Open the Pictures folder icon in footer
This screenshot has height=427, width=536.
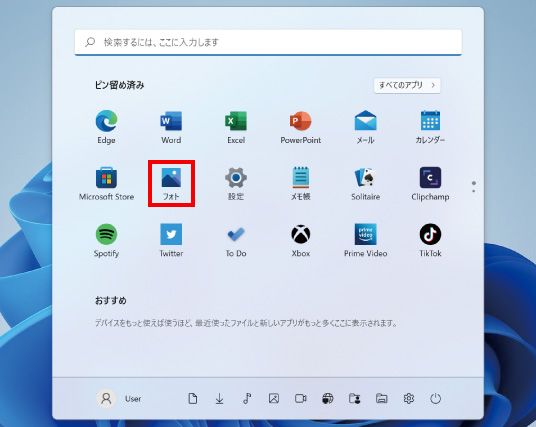pos(274,398)
